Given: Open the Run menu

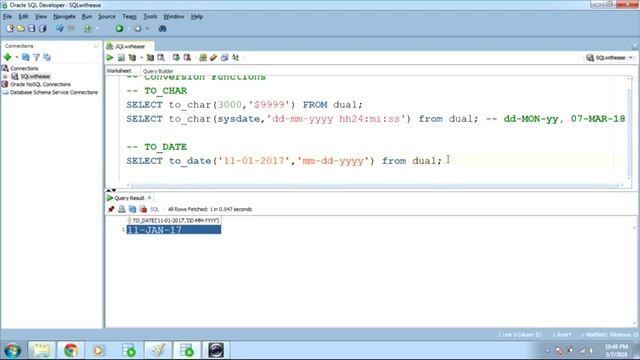Looking at the screenshot, I should pyautogui.click(x=87, y=16).
